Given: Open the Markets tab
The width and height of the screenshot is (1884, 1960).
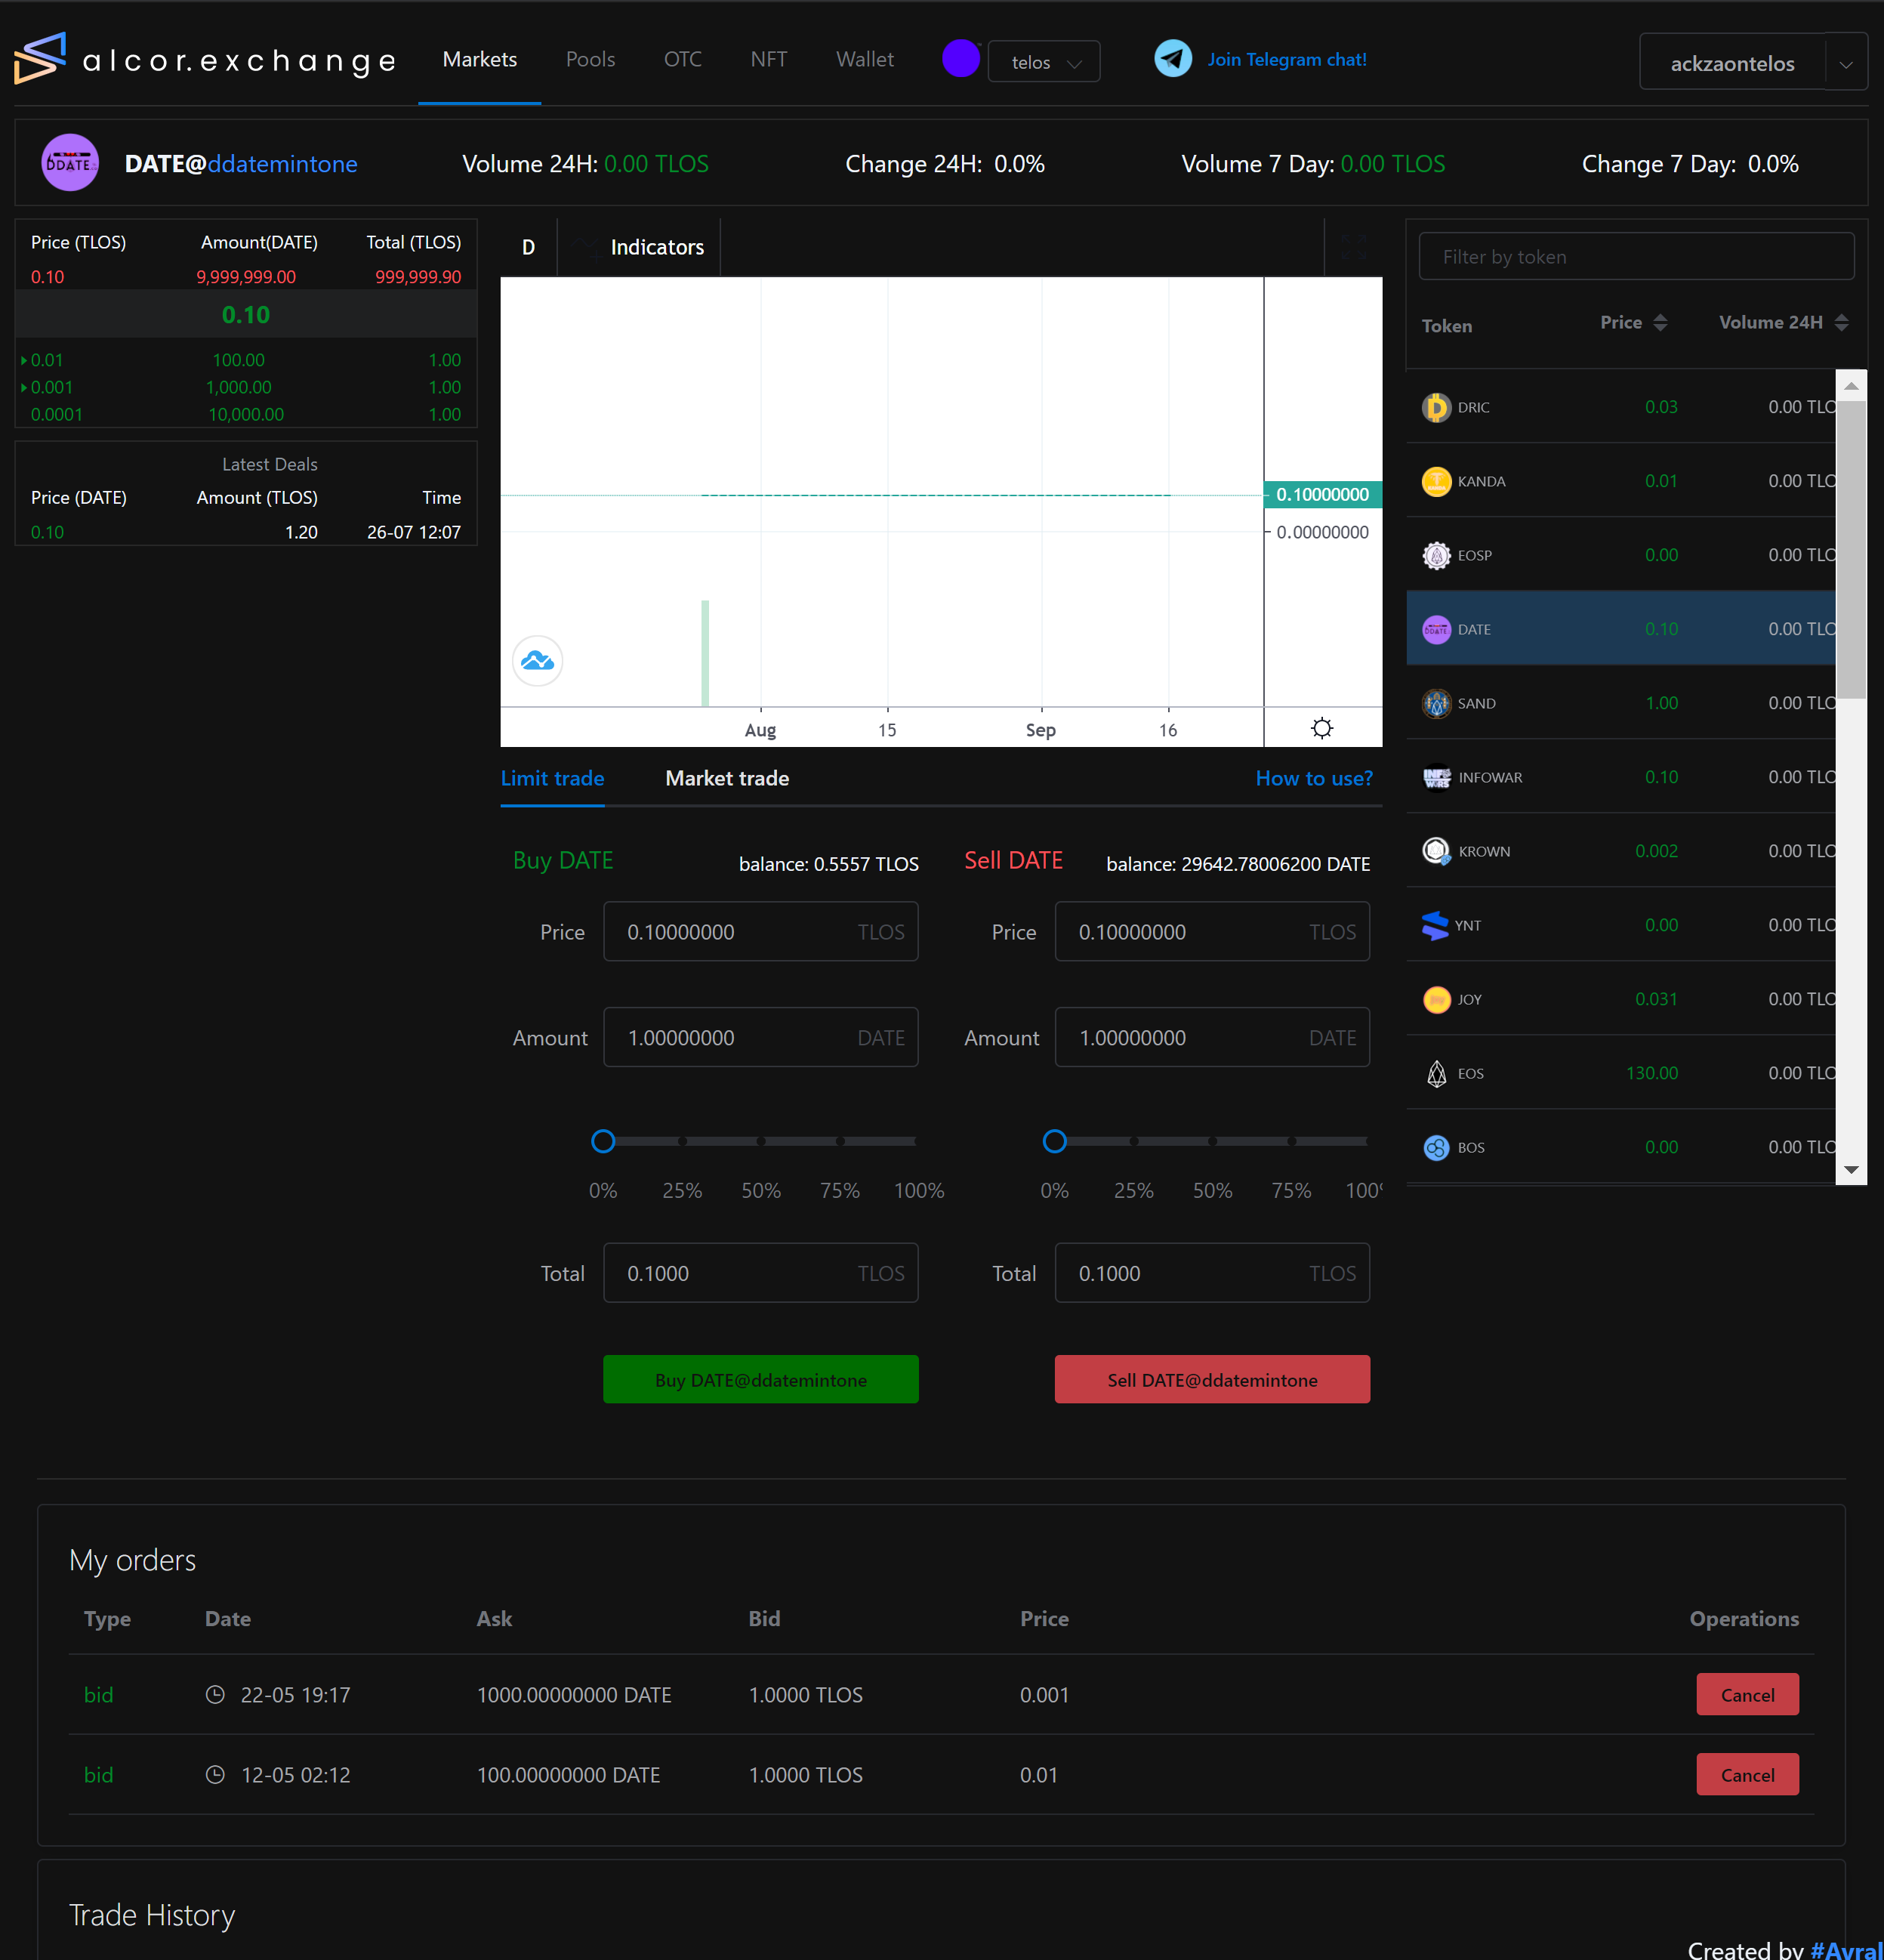Looking at the screenshot, I should click(480, 59).
